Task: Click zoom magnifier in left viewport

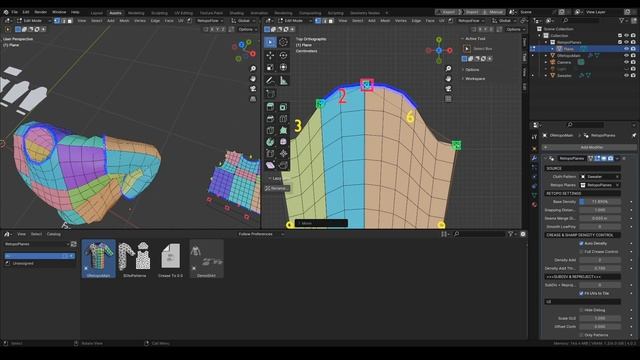Action: pos(253,69)
